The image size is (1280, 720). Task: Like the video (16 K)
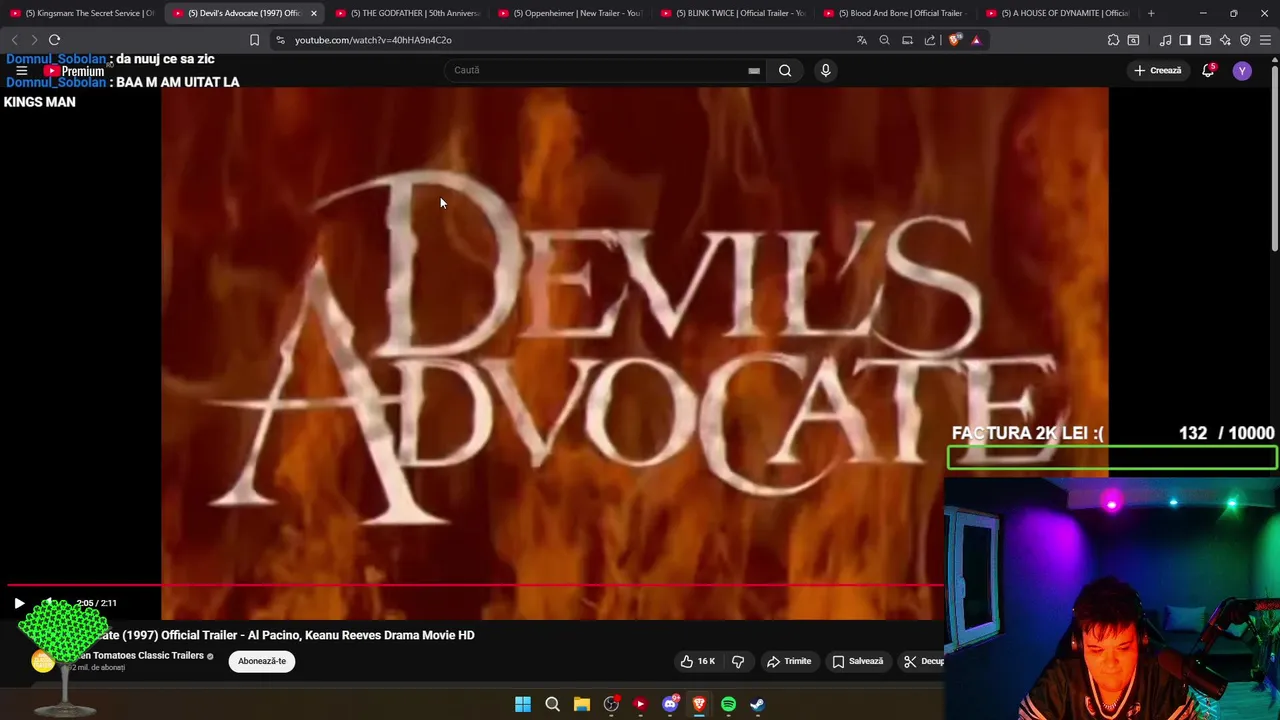pos(698,661)
